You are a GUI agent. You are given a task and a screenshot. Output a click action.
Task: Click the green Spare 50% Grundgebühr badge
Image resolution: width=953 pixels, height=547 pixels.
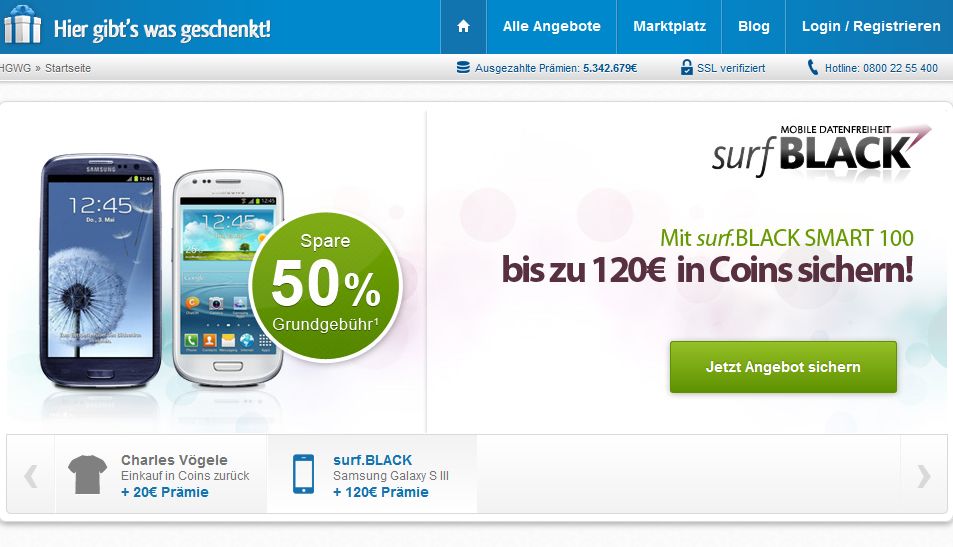326,286
